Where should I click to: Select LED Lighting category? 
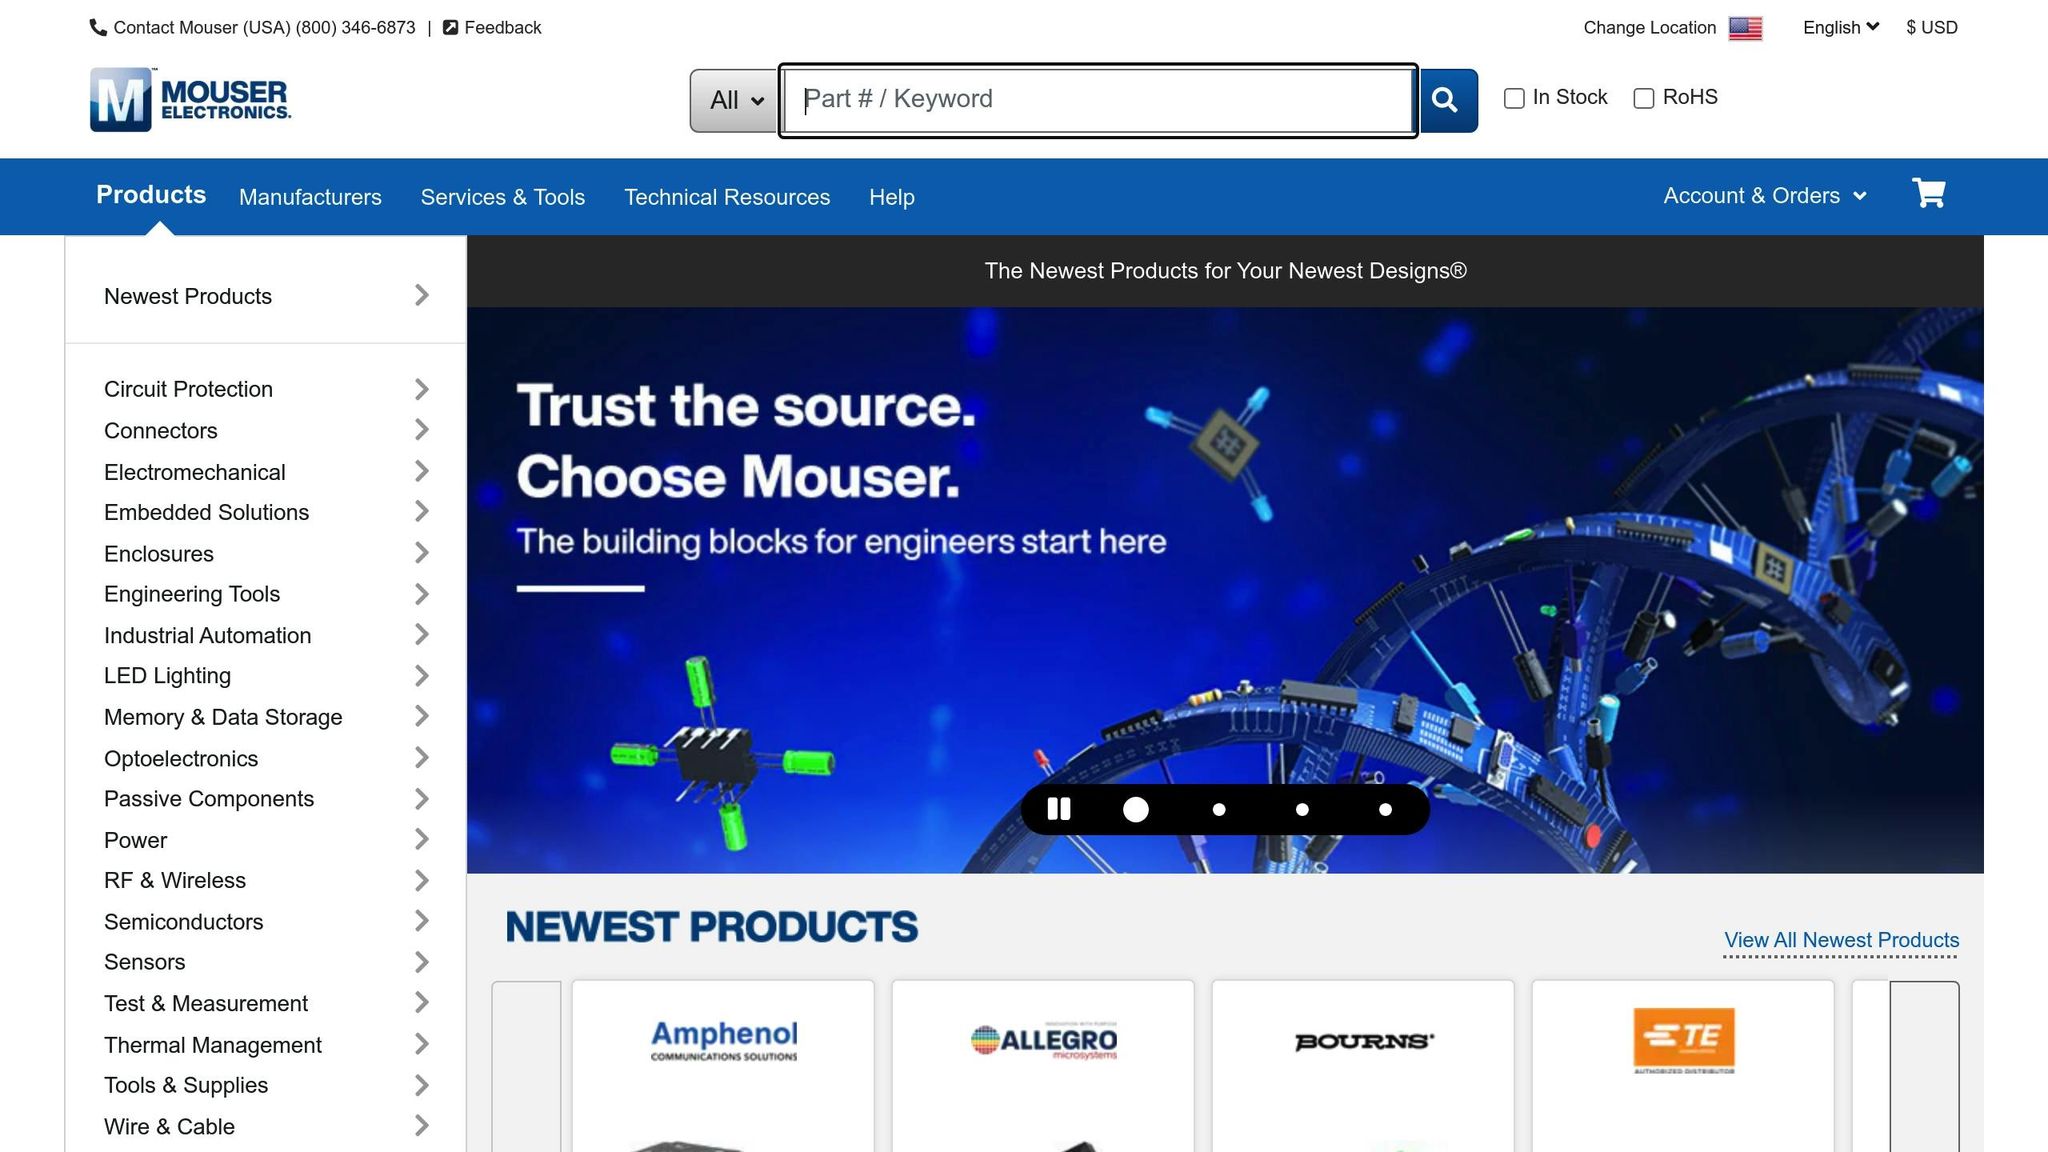point(167,676)
